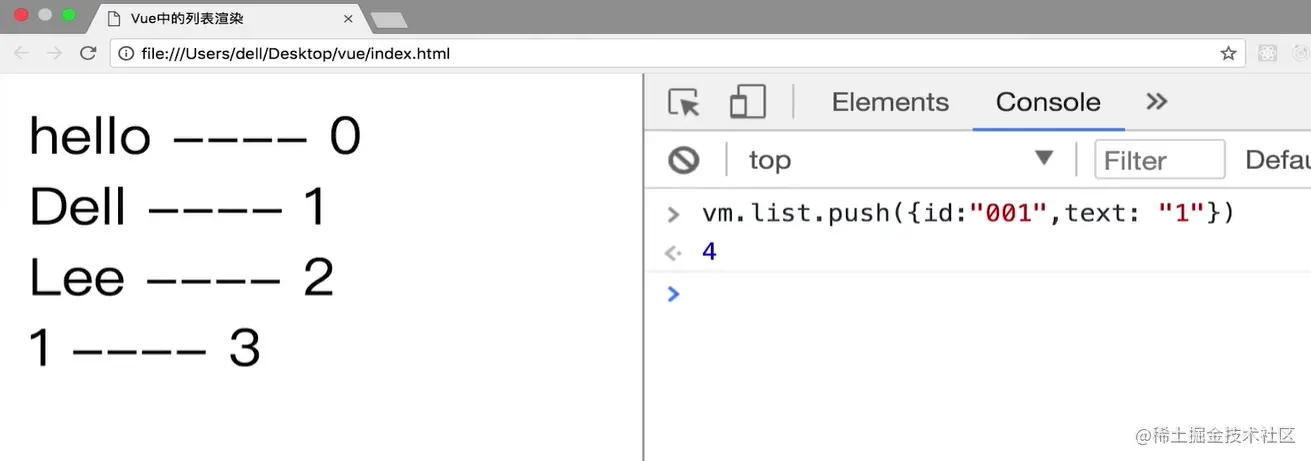1311x461 pixels.
Task: Open a new browser tab
Action: (388, 19)
